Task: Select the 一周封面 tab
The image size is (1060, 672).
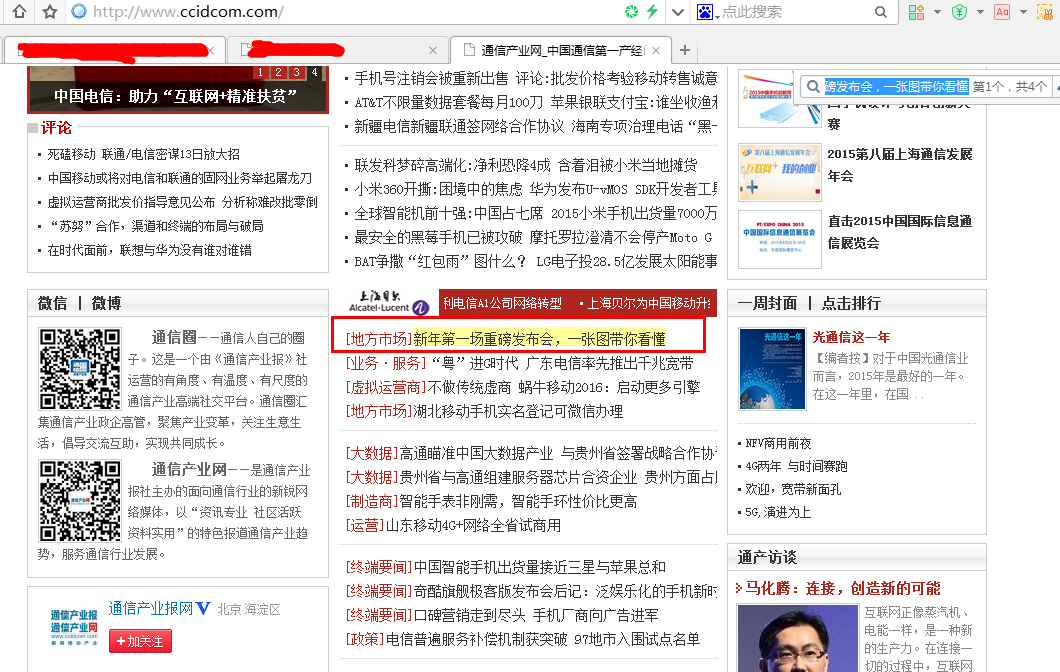Action: 767,303
